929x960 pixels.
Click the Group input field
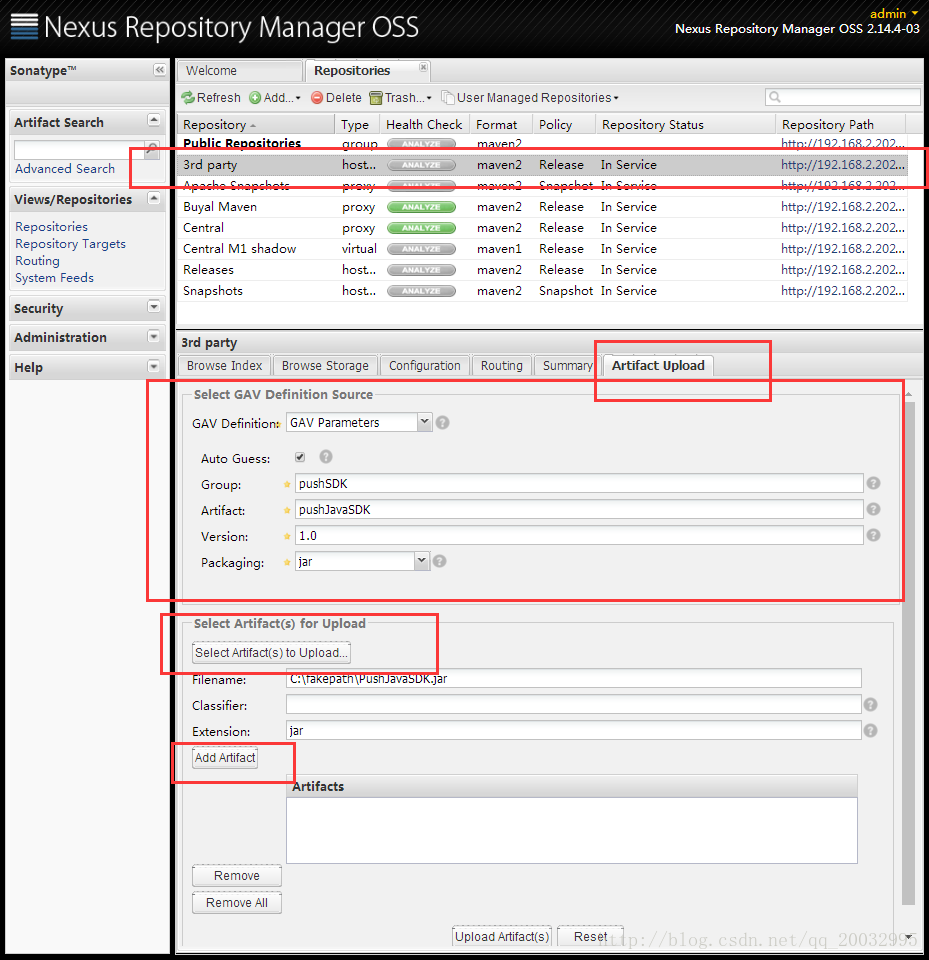pos(579,483)
